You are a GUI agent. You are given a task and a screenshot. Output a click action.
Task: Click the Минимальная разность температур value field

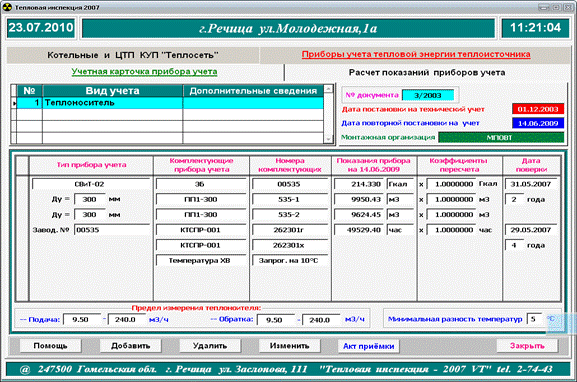point(534,319)
